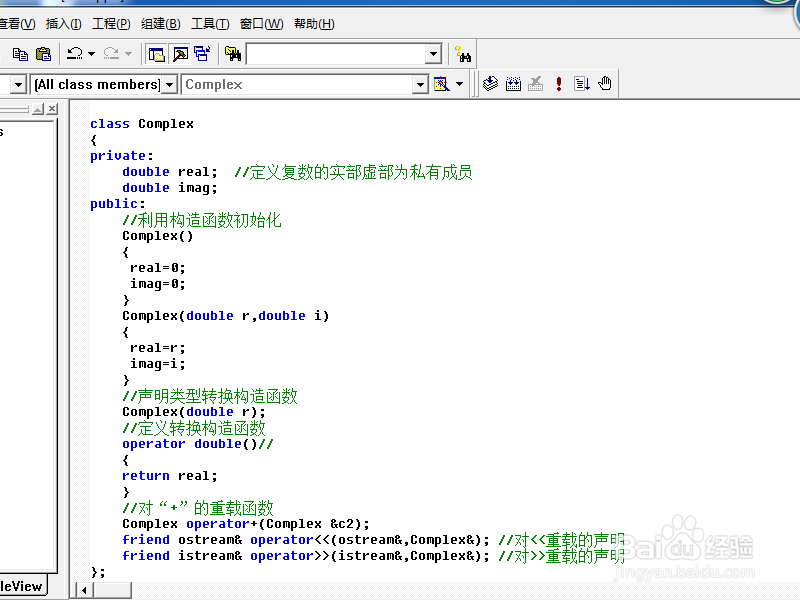Image resolution: width=800 pixels, height=600 pixels.
Task: Open the leftmost WizardBar class dropdown arrow
Action: (x=18, y=85)
